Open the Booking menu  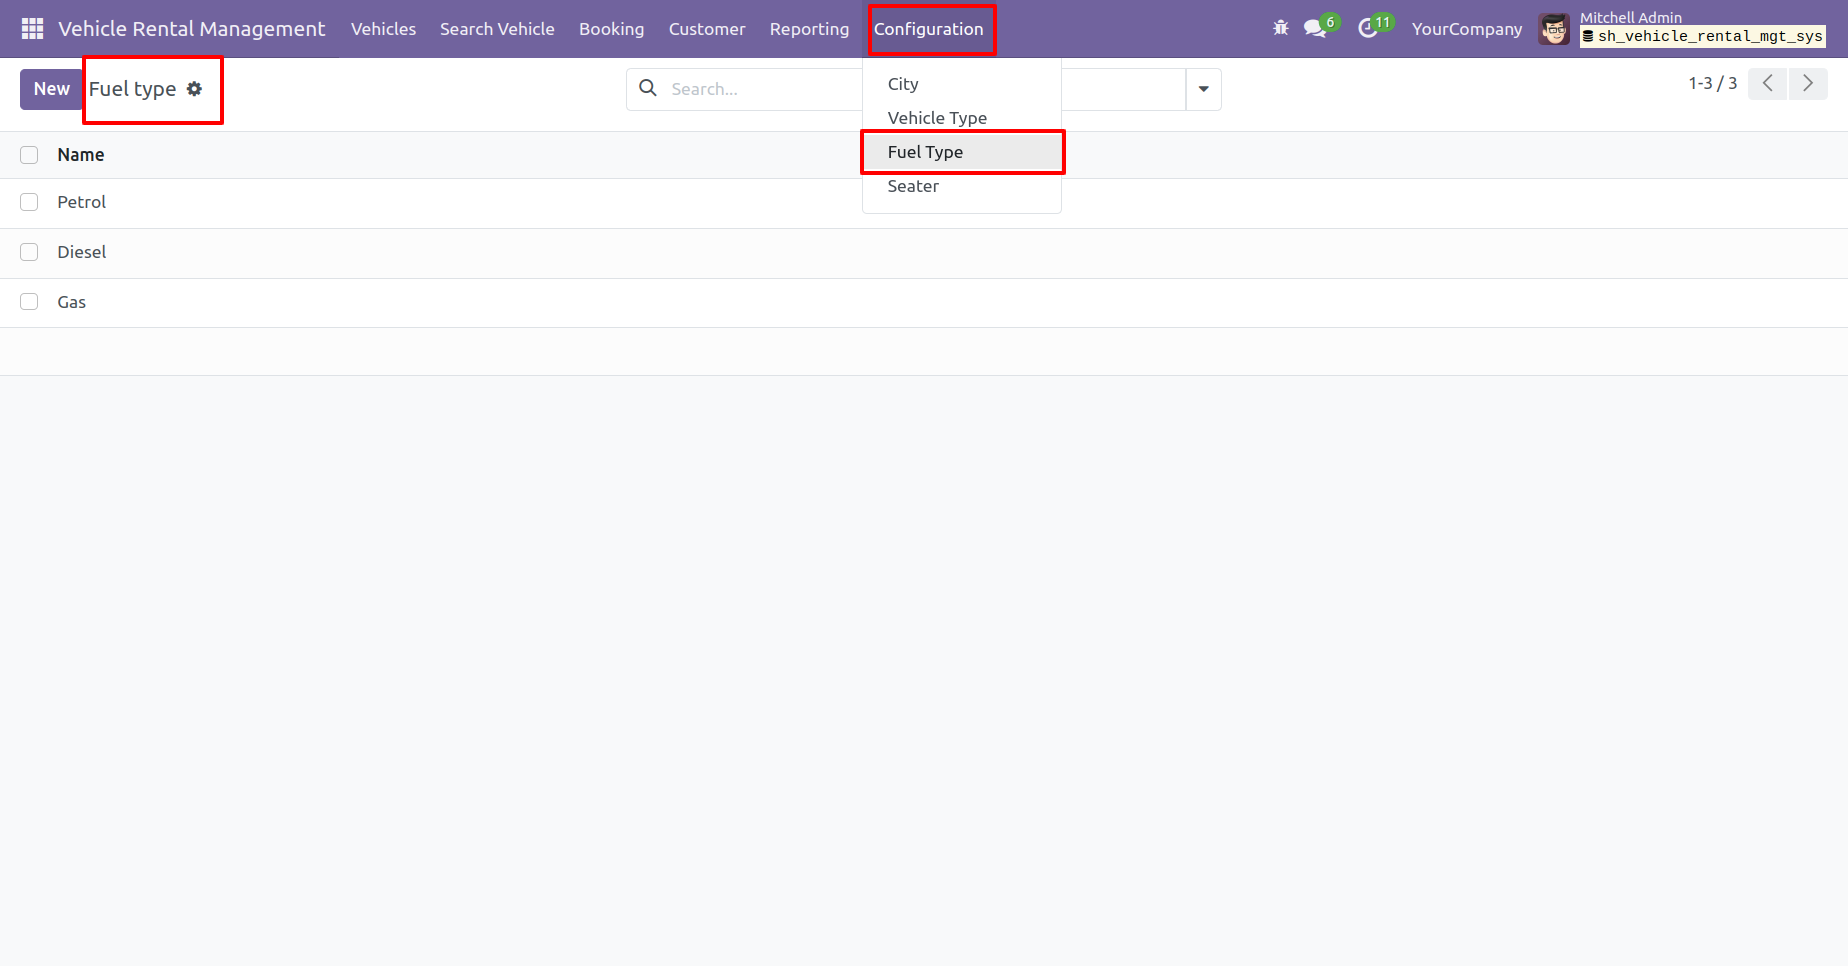pyautogui.click(x=611, y=29)
